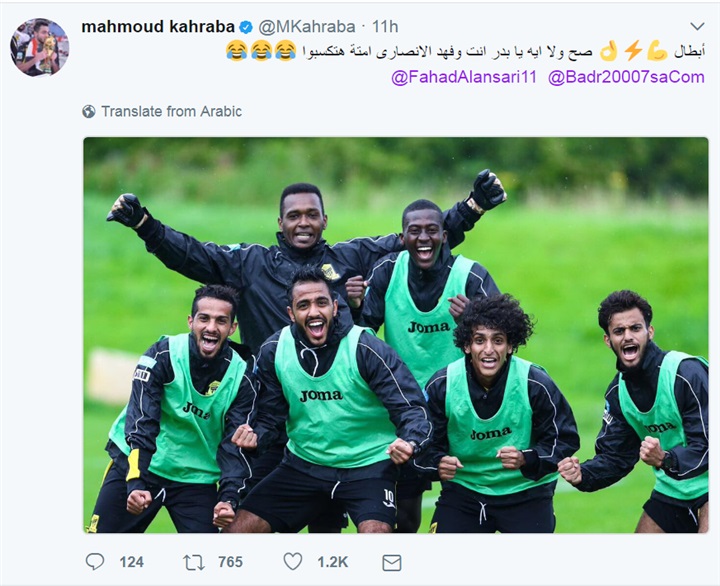
Task: Like the tweet with heart icon
Action: coord(292,561)
